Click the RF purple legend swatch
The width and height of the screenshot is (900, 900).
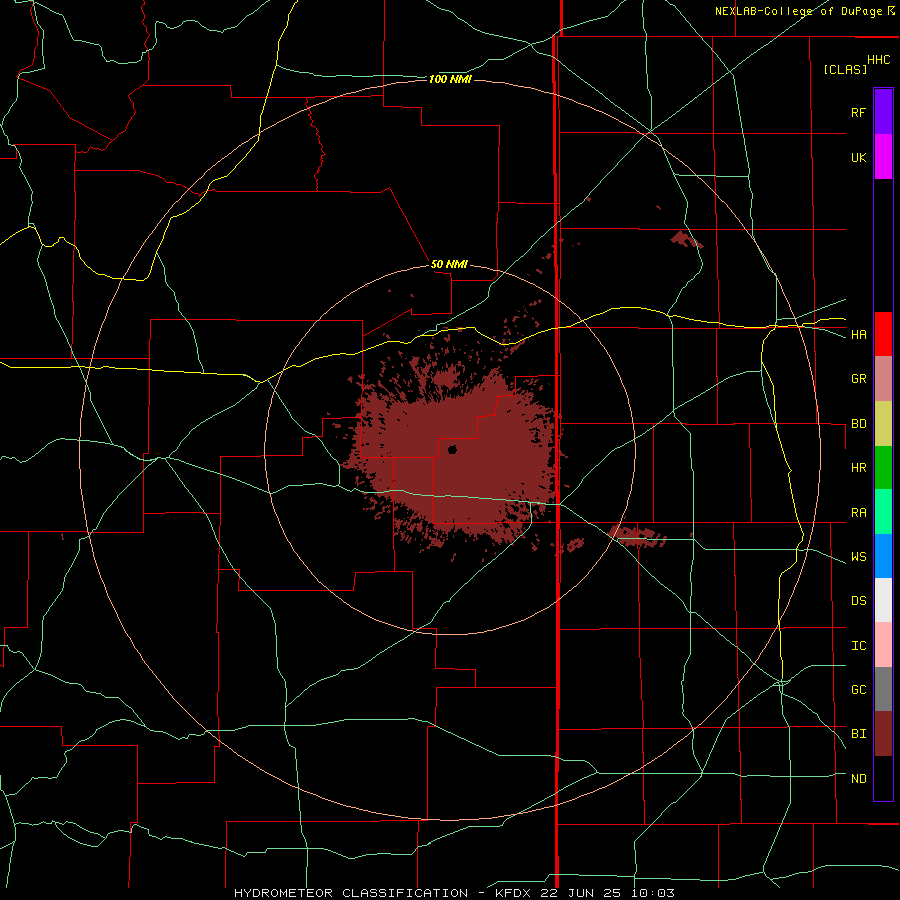[x=883, y=112]
